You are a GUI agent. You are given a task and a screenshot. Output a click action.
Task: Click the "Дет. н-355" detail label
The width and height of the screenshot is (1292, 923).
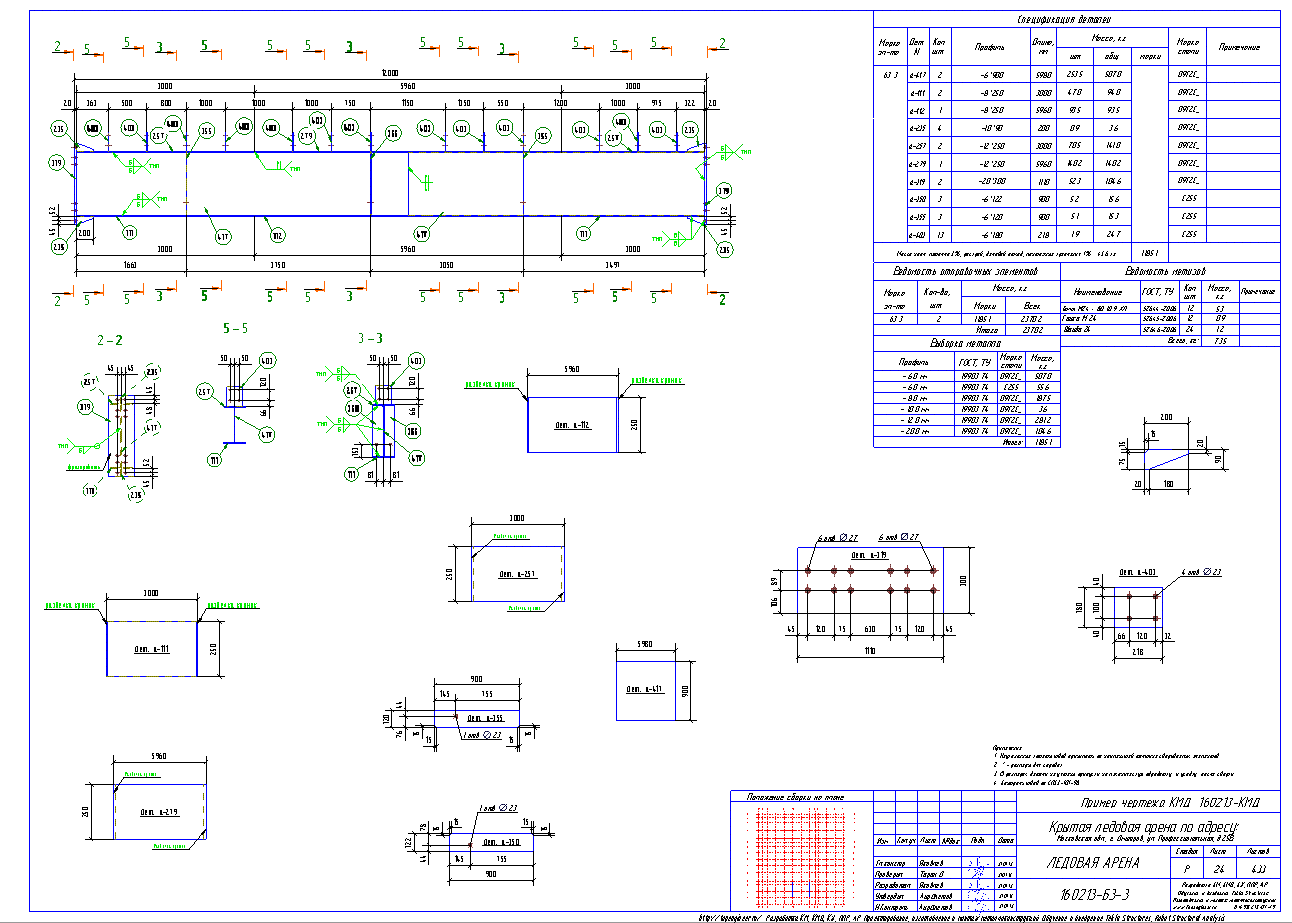coord(487,719)
